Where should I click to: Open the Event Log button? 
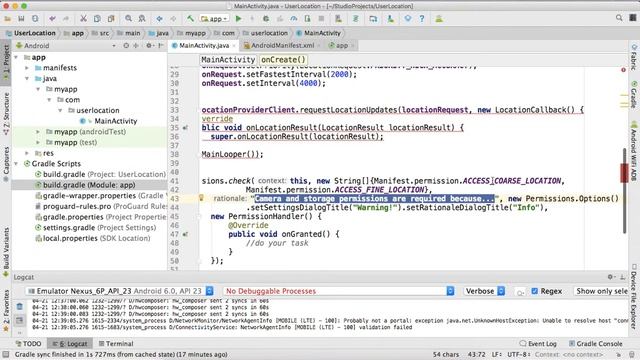click(x=538, y=344)
